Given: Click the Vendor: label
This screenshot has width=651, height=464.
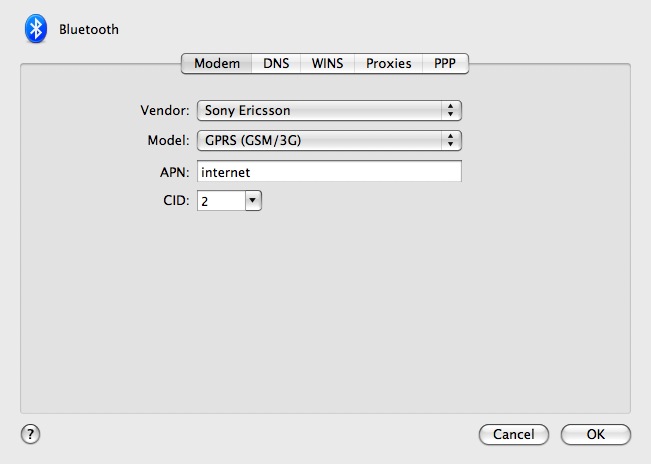Looking at the screenshot, I should tap(165, 110).
